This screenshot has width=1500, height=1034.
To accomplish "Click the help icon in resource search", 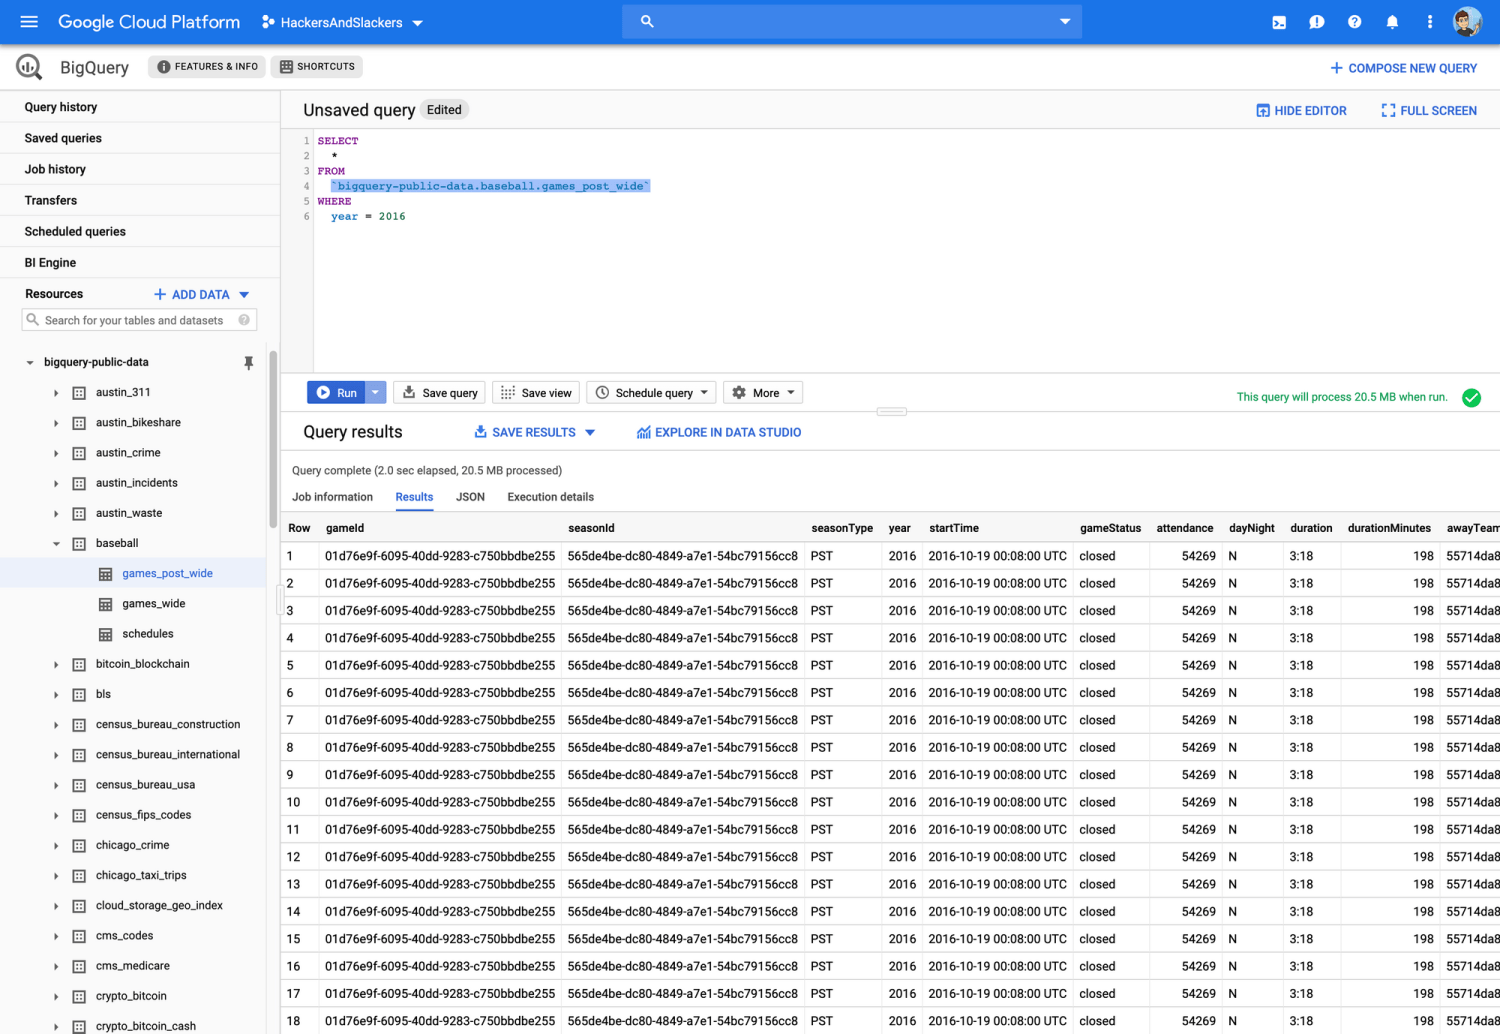I will tap(244, 320).
